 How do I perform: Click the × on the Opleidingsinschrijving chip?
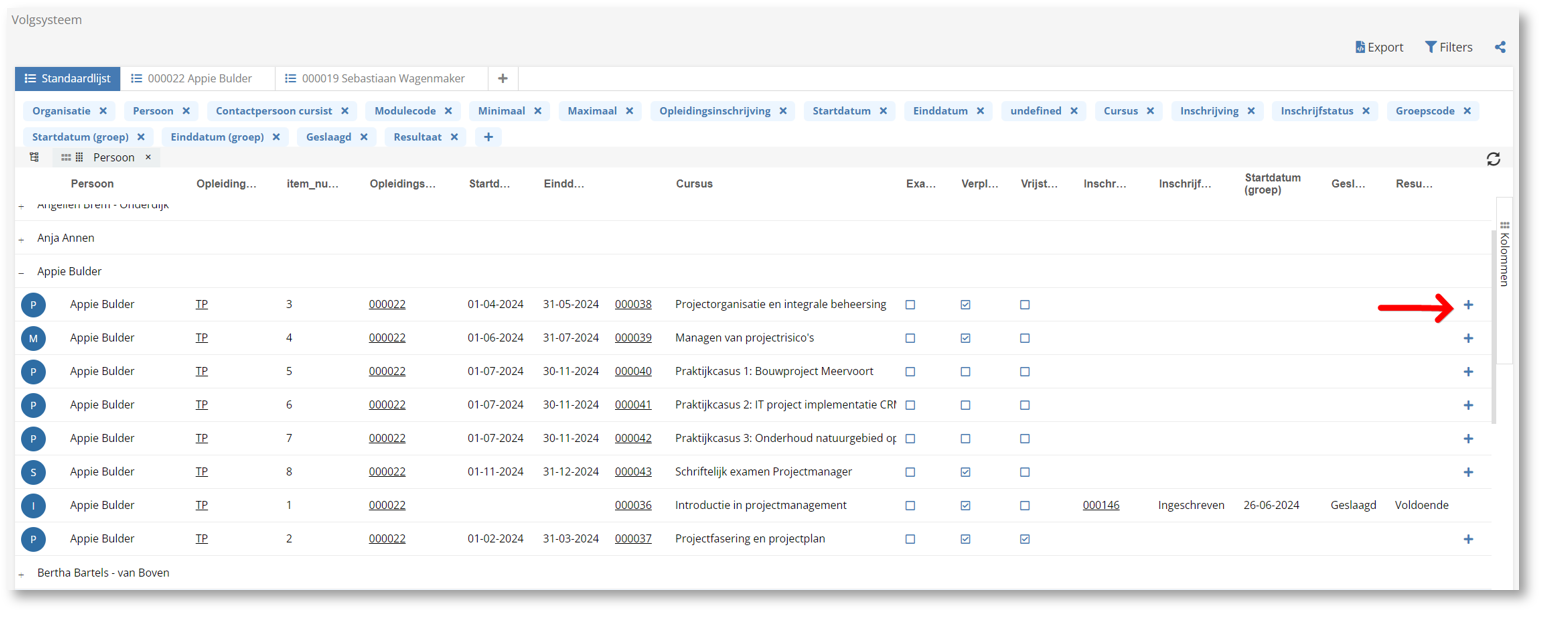[783, 111]
